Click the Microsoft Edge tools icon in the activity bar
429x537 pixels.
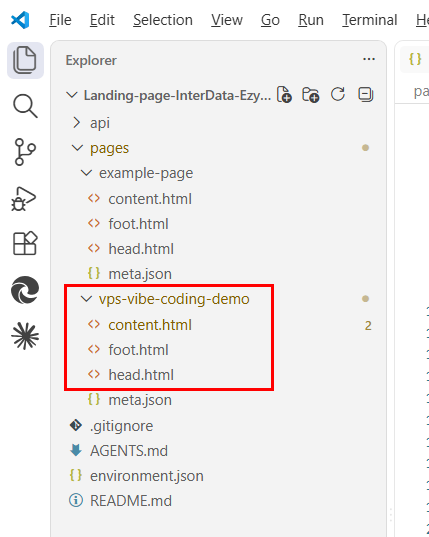[25, 290]
